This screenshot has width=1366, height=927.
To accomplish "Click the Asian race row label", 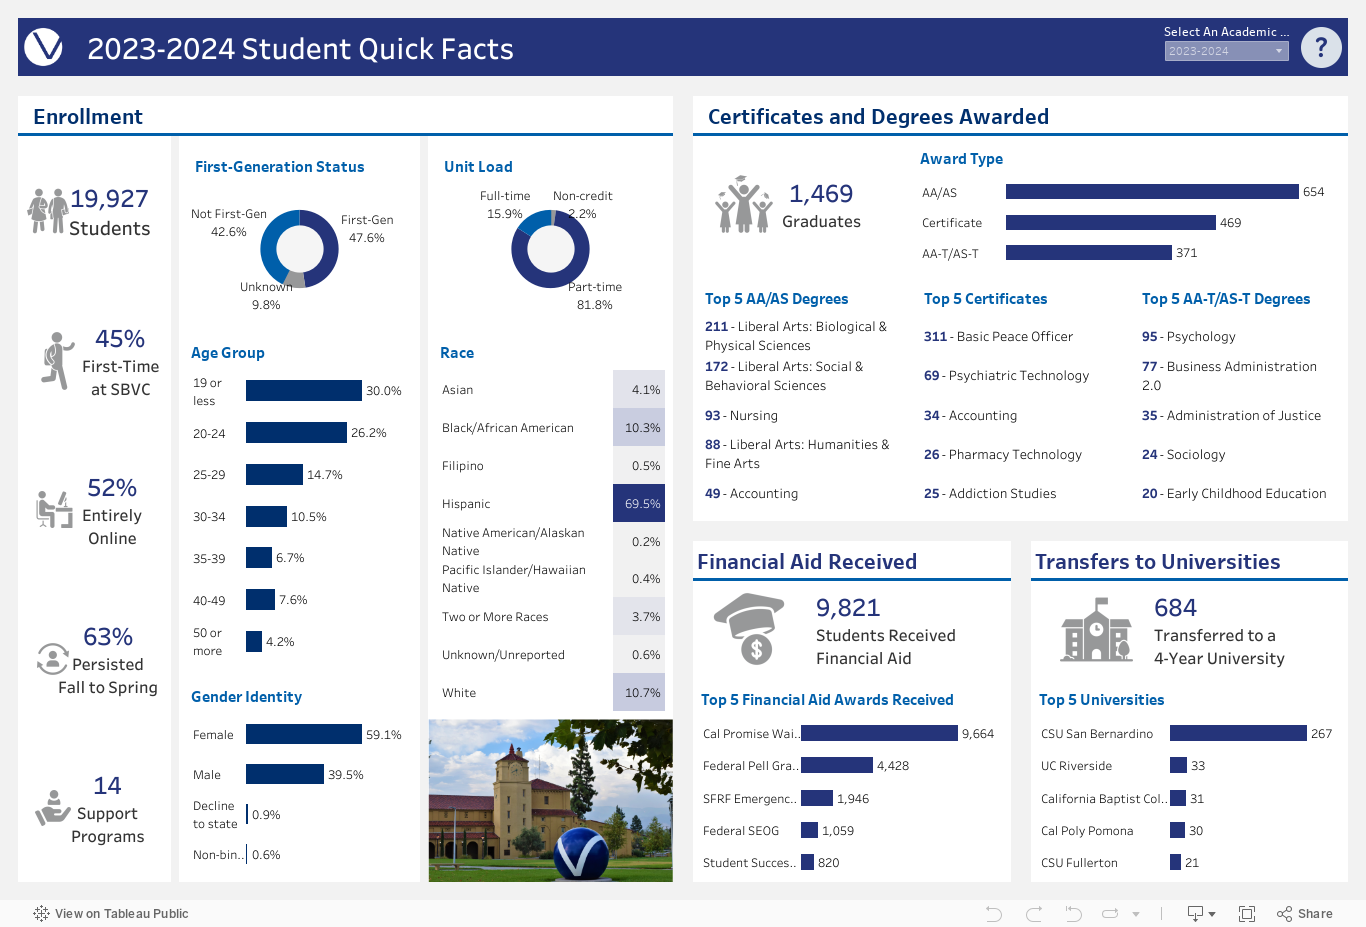I will coord(458,390).
